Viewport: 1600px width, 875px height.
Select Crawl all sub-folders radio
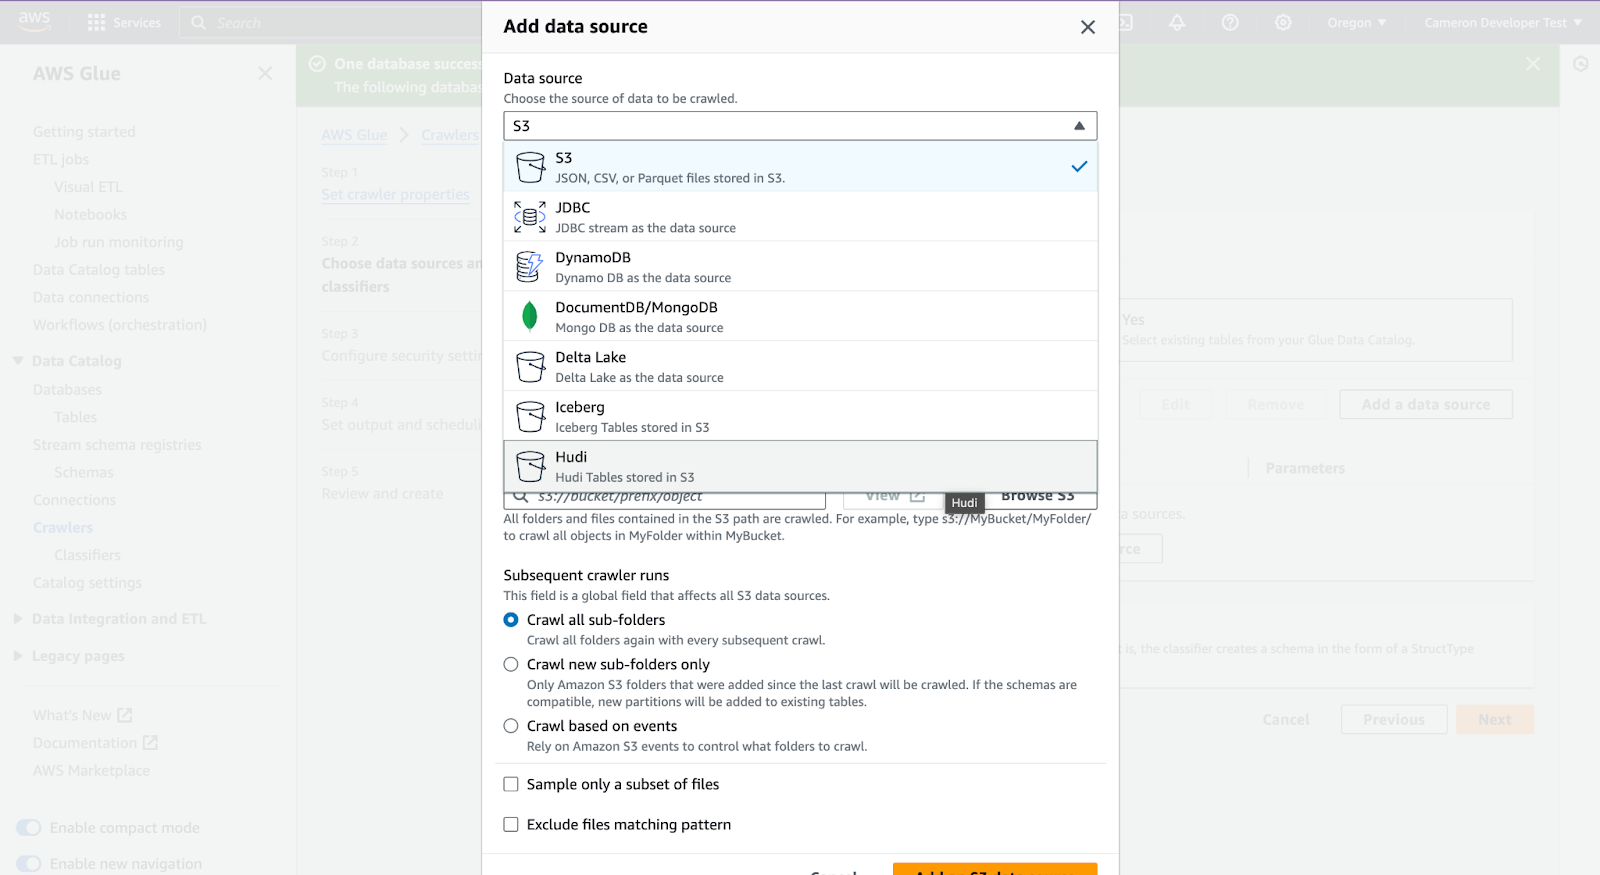click(x=511, y=620)
